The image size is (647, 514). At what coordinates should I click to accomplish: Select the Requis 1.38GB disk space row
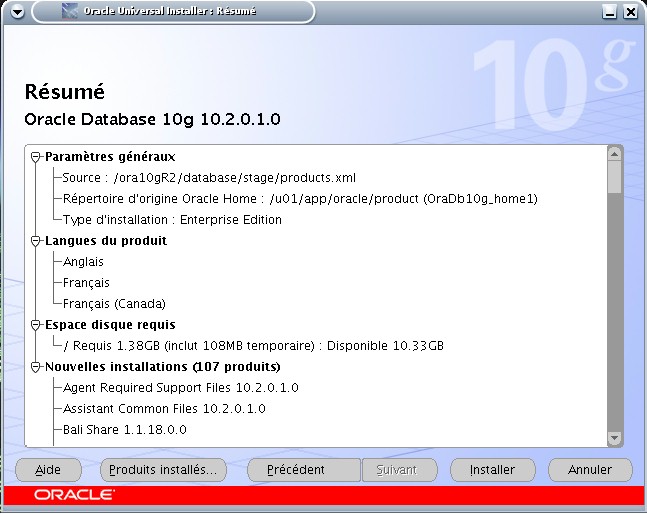(253, 346)
